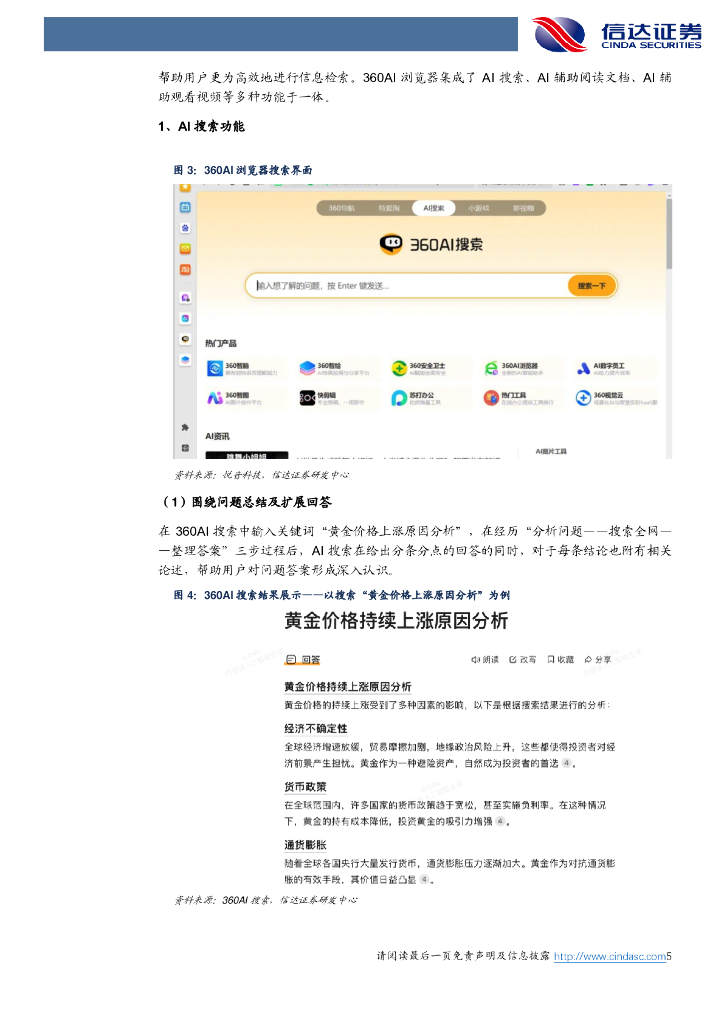Click the 1、AI搜索功能 heading
Viewport: 724px width, 1024px height.
(201, 127)
